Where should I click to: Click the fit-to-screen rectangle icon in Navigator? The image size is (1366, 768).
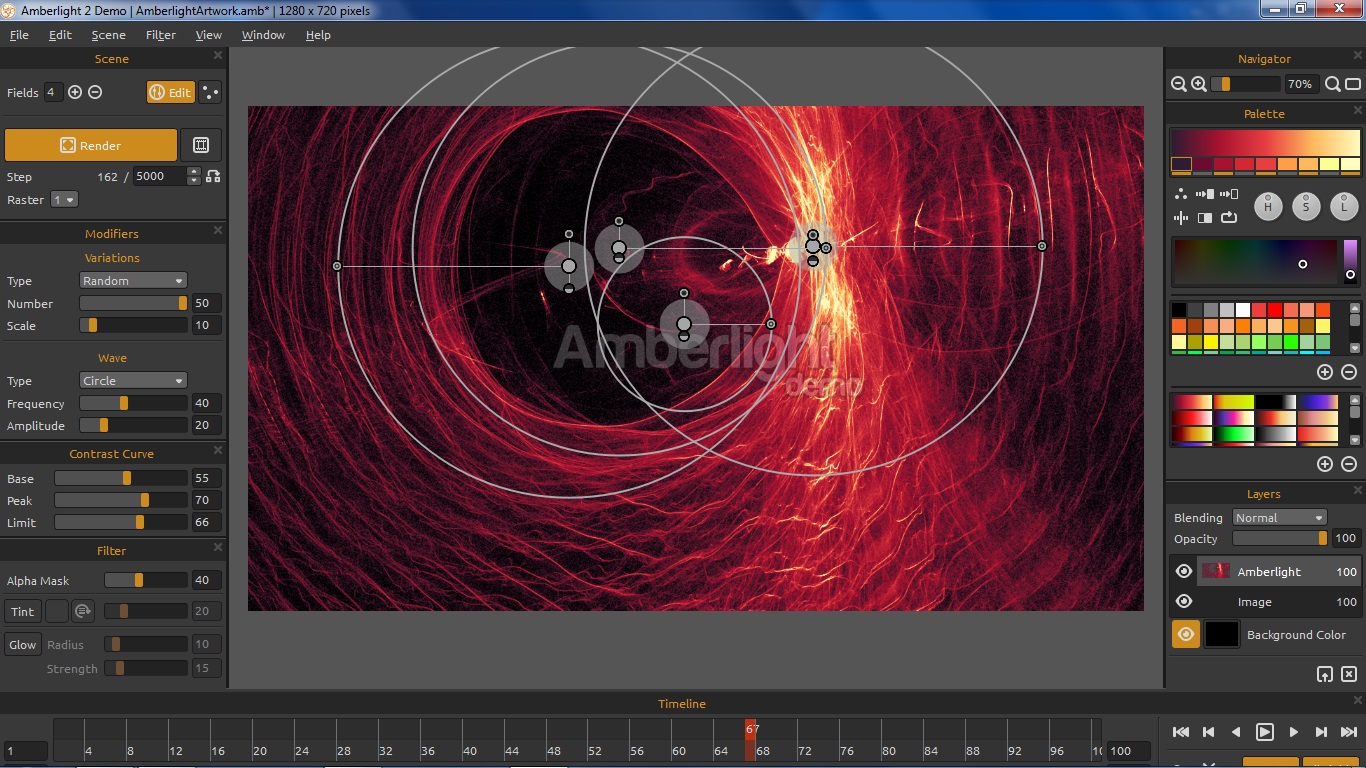(x=1353, y=85)
